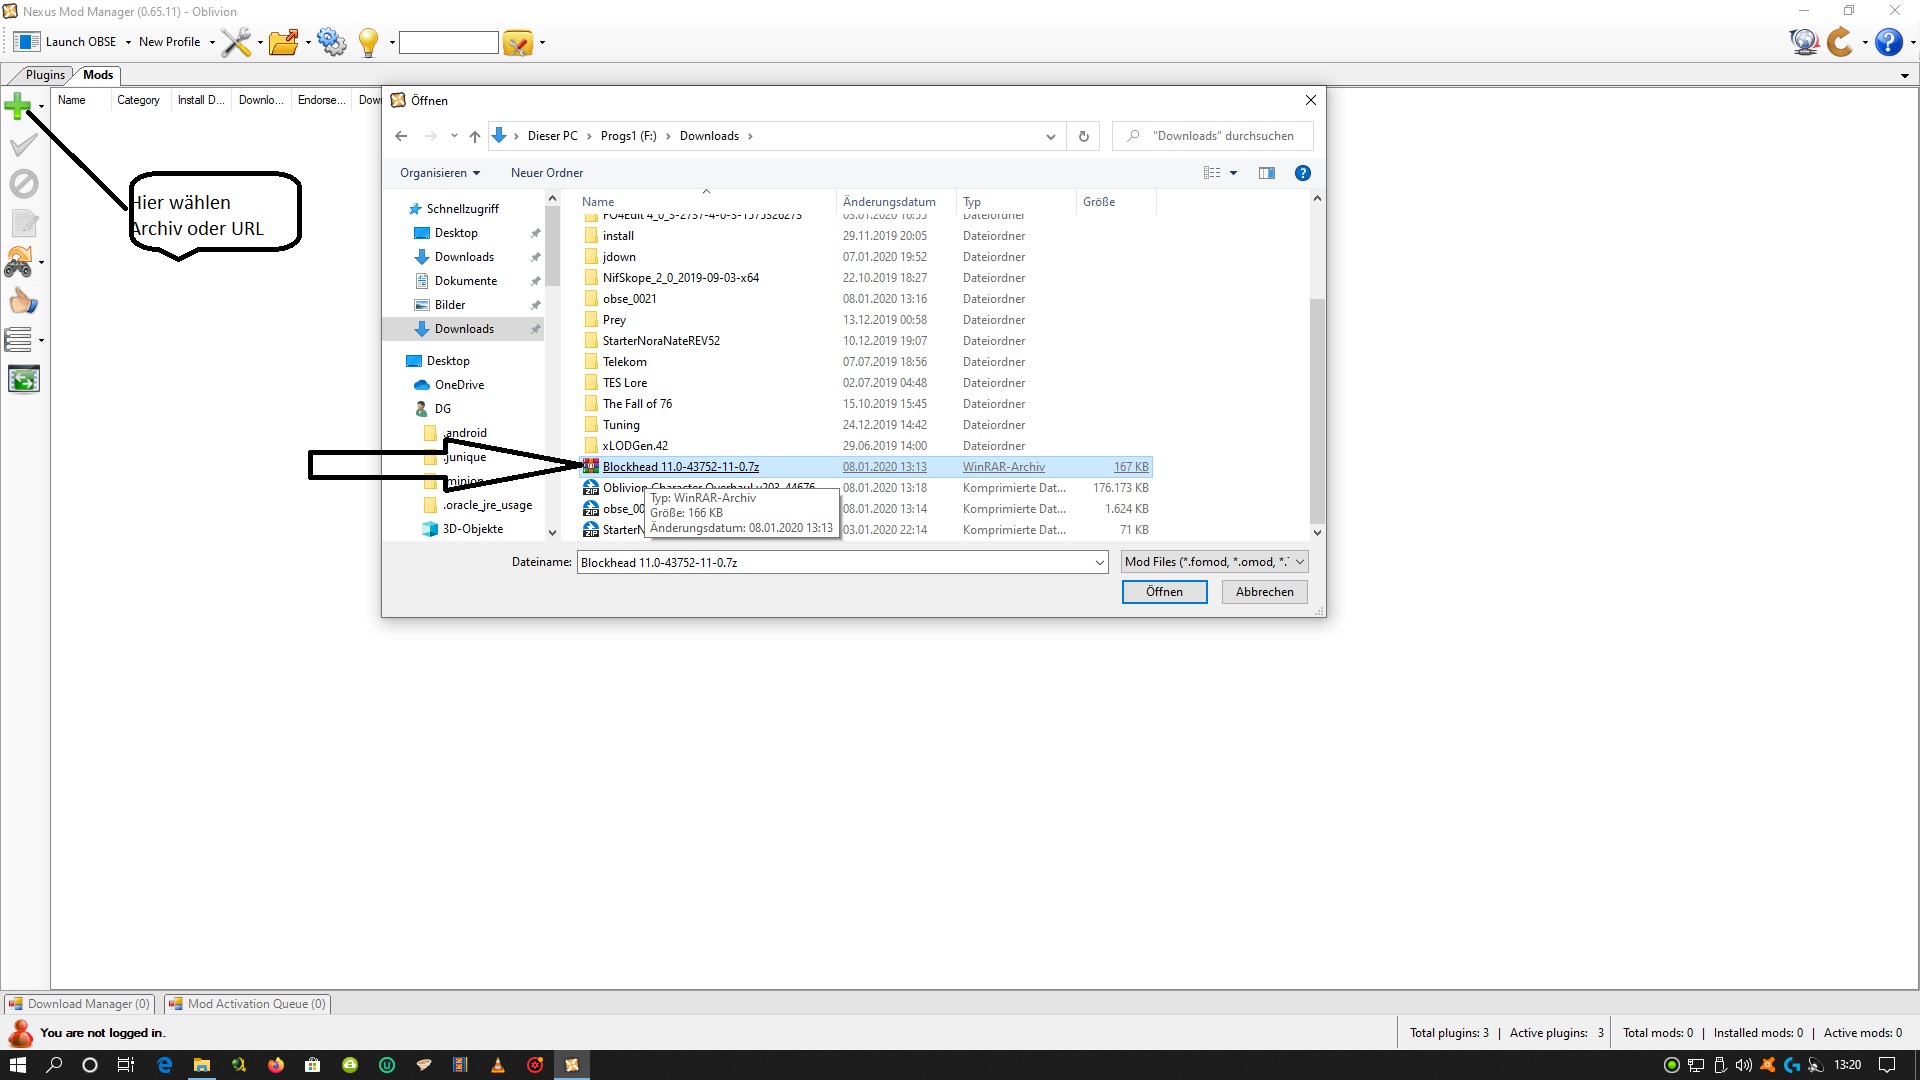Open the Mod Files file type dropdown
The width and height of the screenshot is (1920, 1080).
(1214, 562)
